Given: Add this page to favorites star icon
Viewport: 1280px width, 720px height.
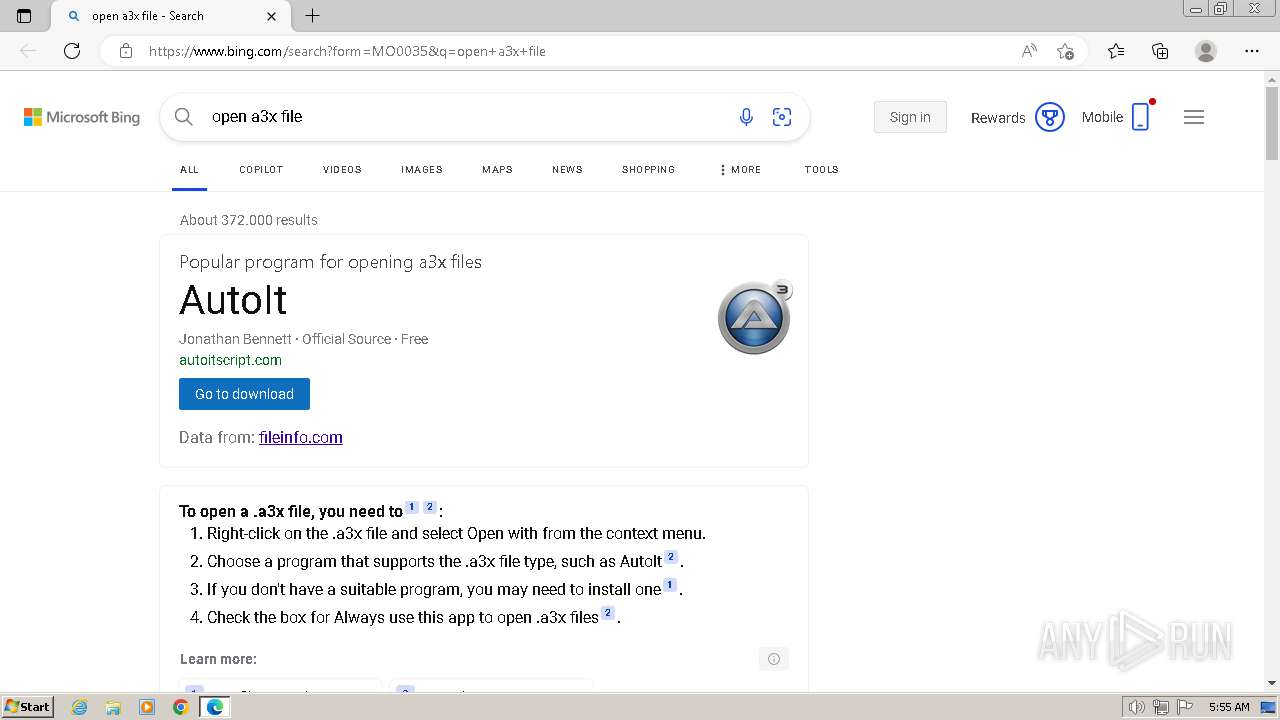Looking at the screenshot, I should (1066, 51).
